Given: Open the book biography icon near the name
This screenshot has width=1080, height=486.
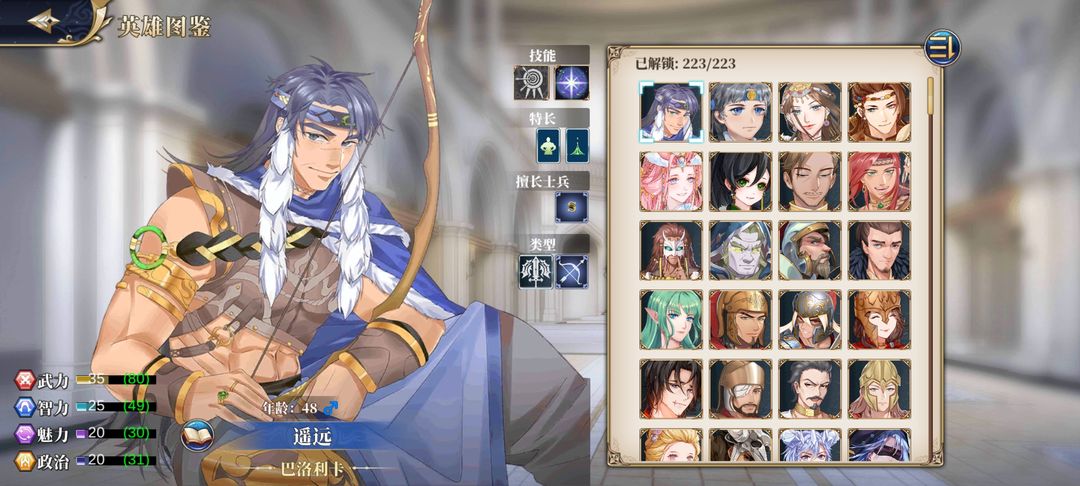Looking at the screenshot, I should (x=197, y=436).
